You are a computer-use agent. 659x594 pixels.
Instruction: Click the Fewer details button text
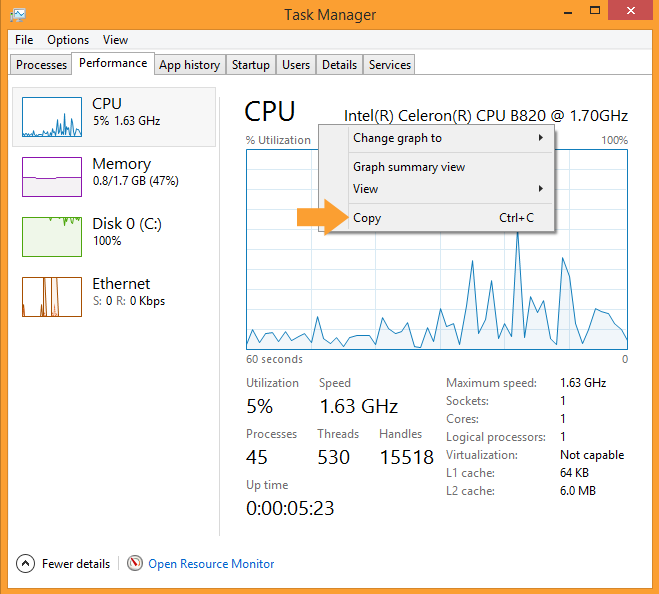(76, 564)
